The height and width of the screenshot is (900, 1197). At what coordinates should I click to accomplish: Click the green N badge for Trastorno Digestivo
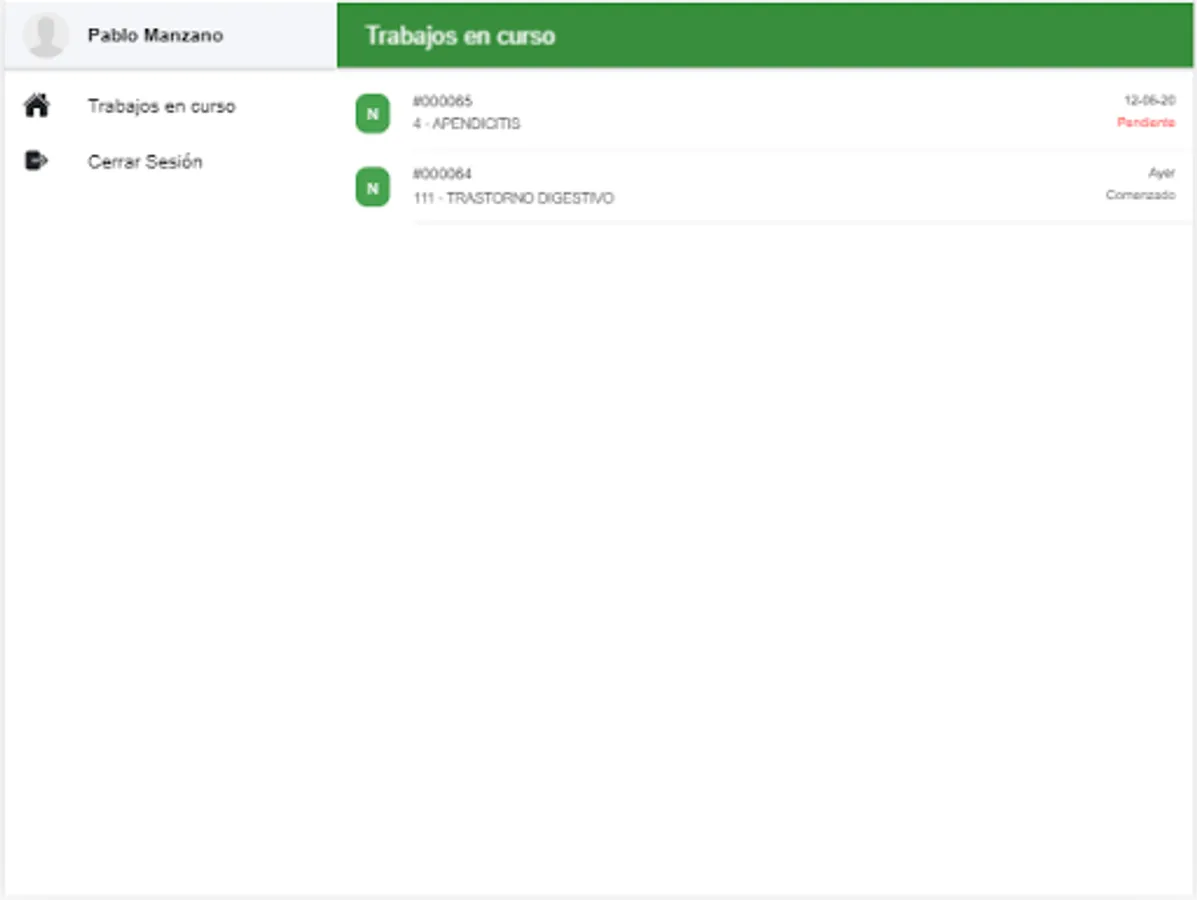[373, 188]
